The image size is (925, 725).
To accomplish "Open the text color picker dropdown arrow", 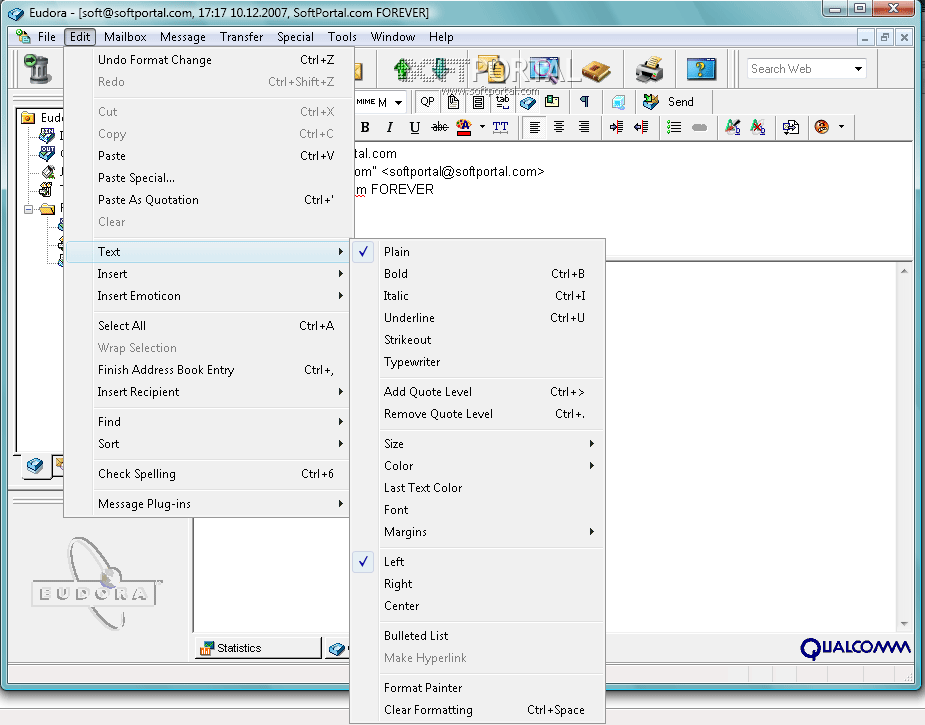I will [482, 127].
